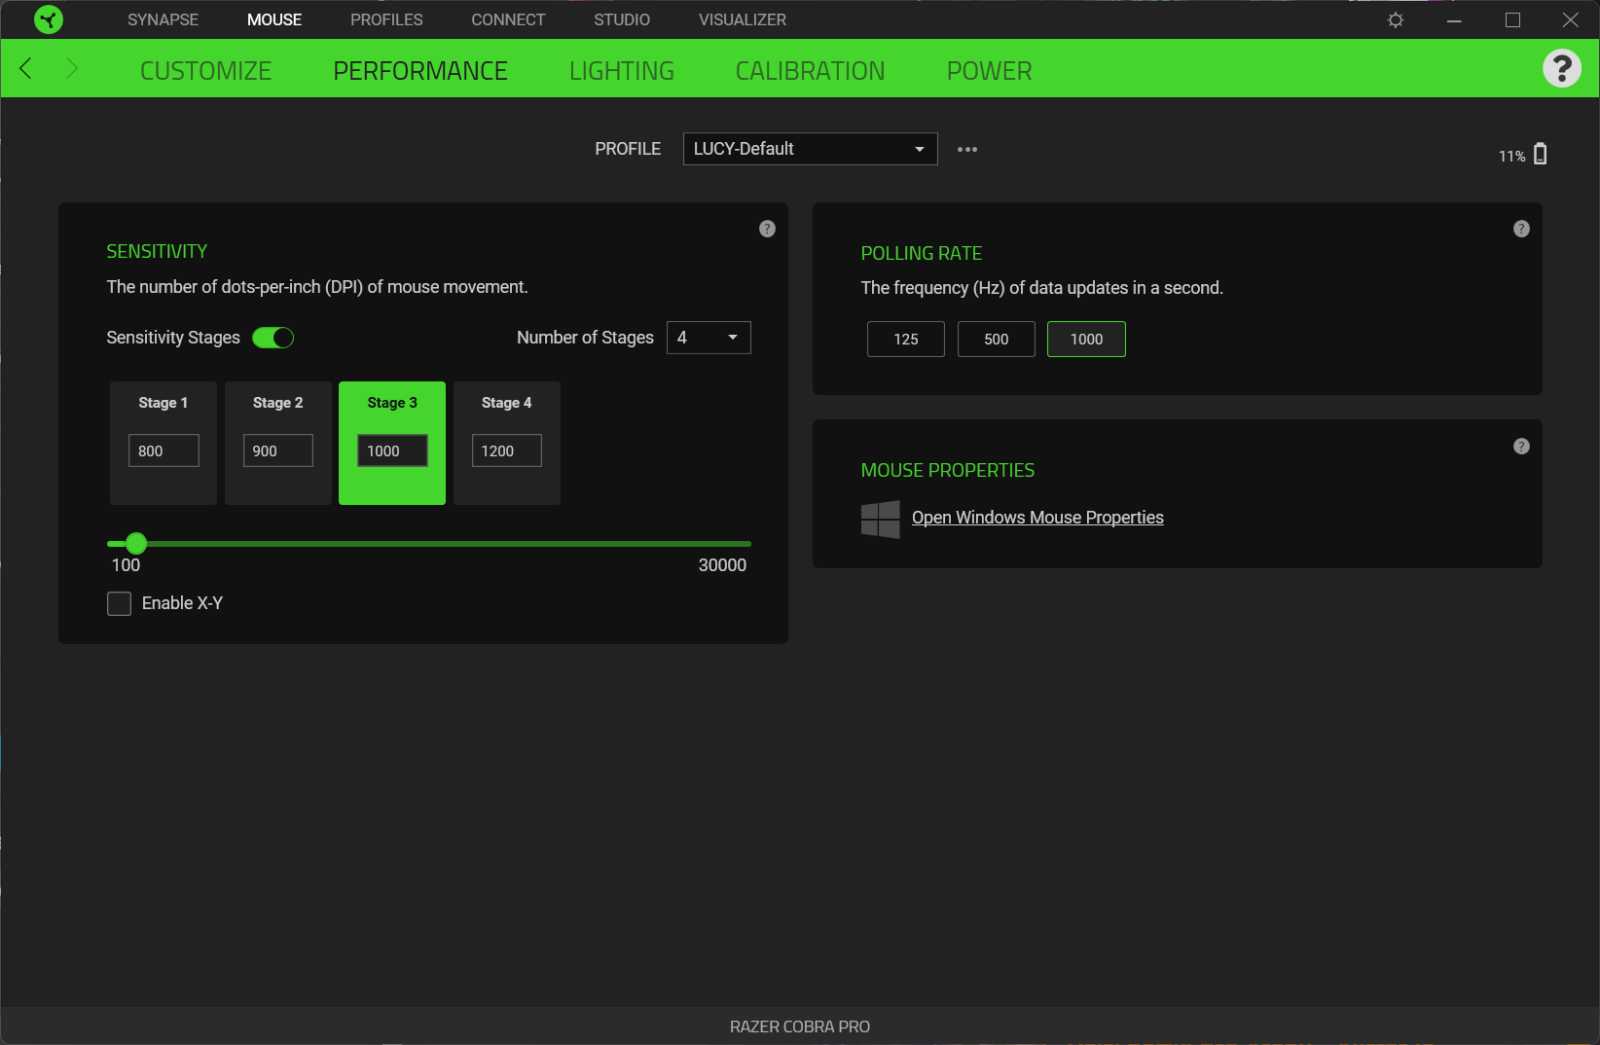
Task: Open the STUDIO tab
Action: 621,19
